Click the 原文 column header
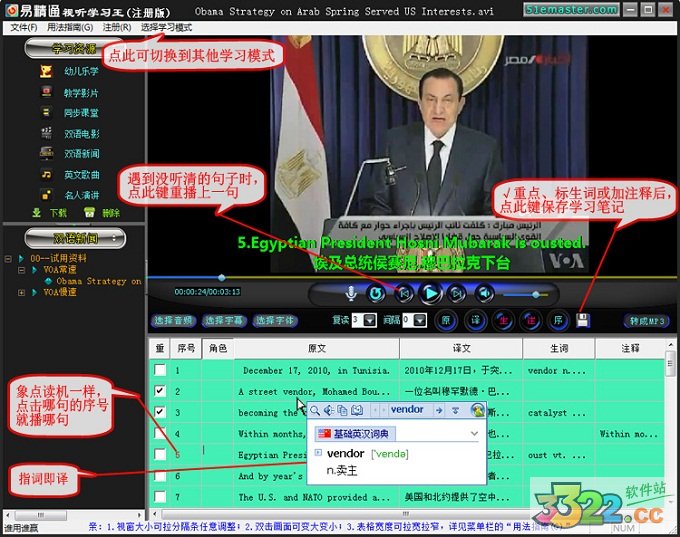This screenshot has height=537, width=680. tap(317, 348)
